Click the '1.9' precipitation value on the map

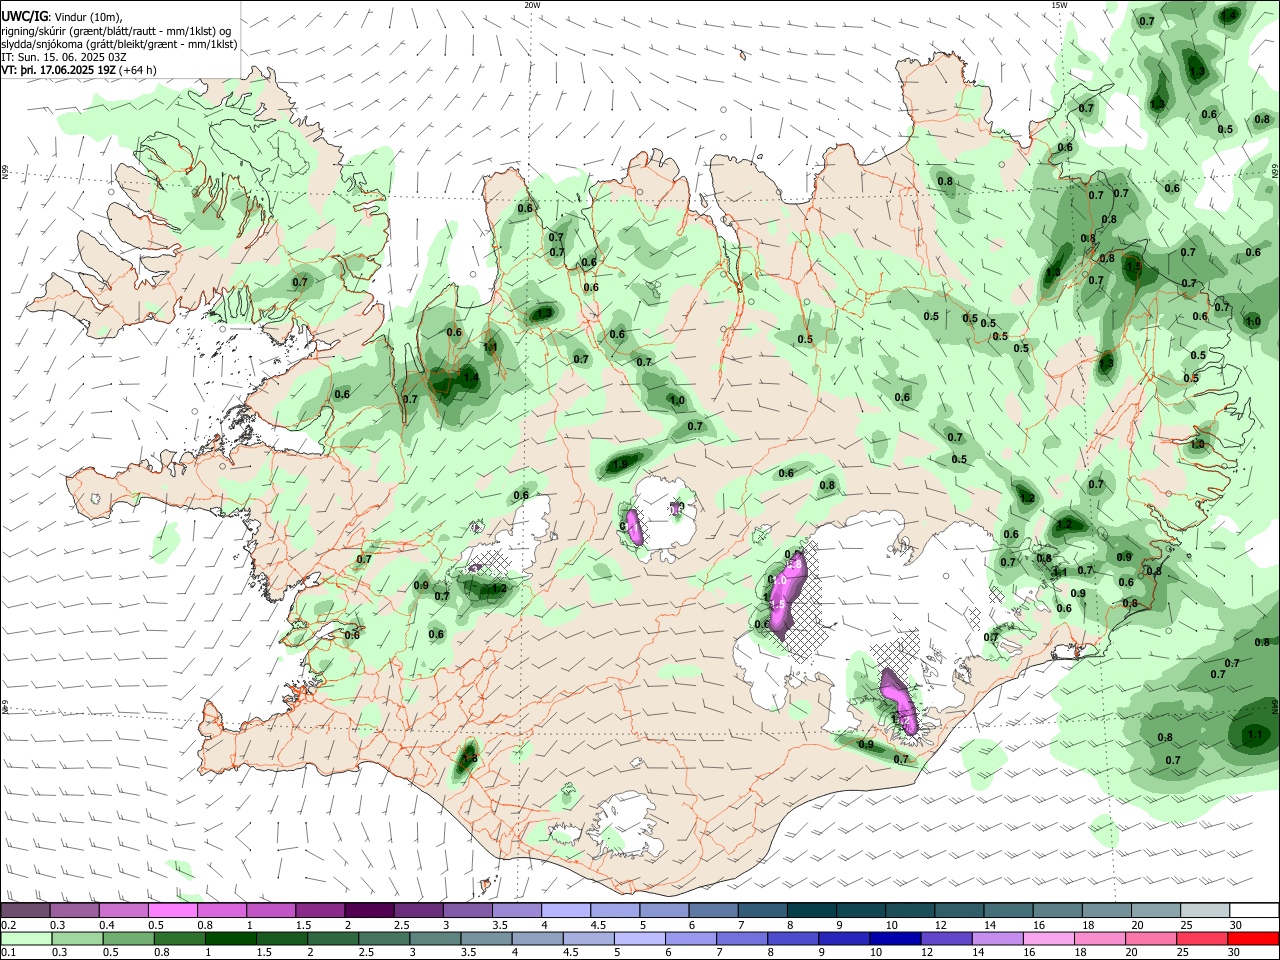619,464
